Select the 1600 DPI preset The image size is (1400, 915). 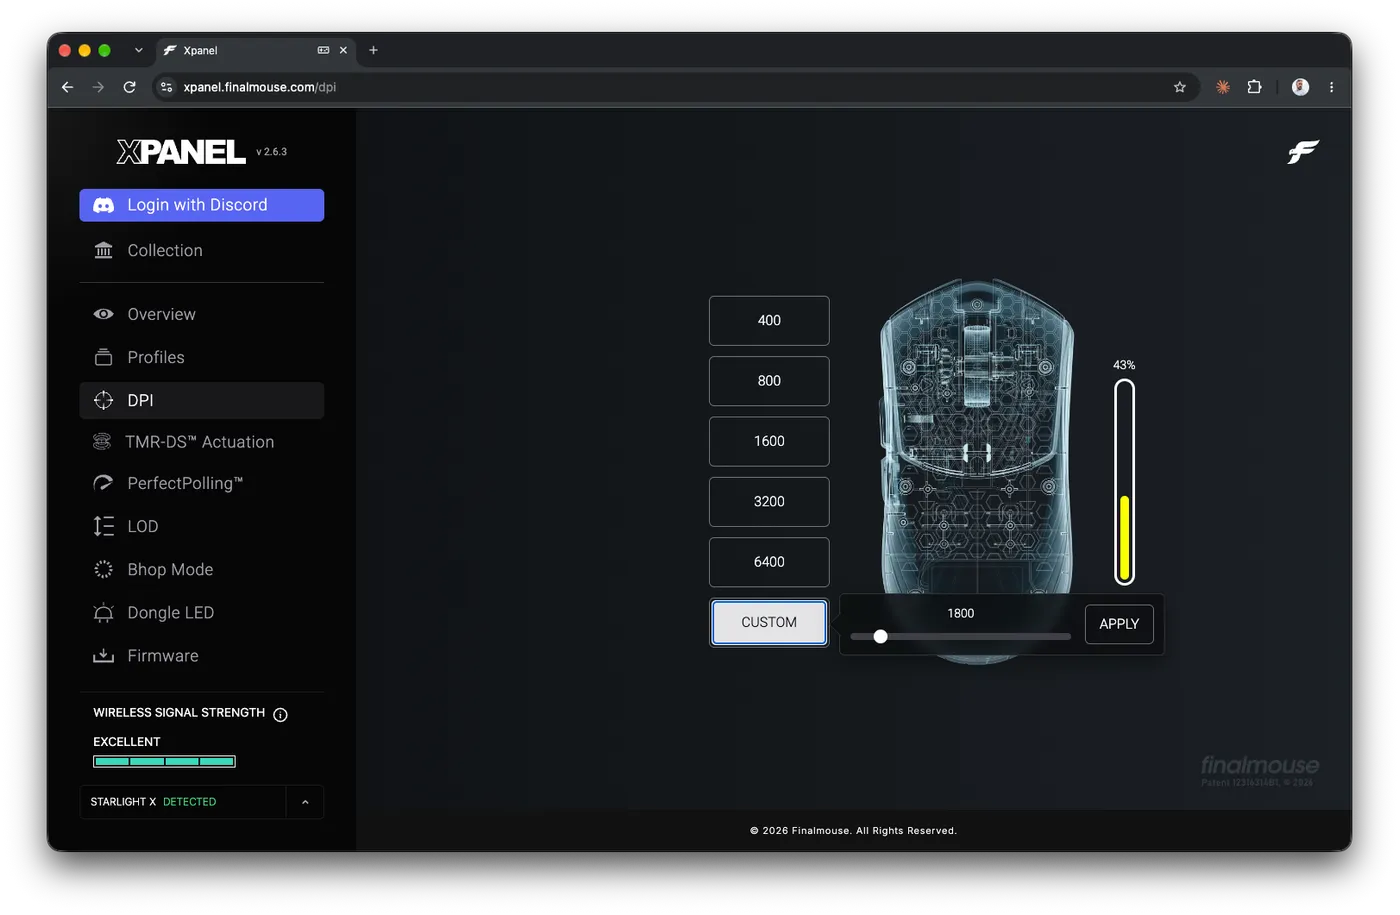(769, 441)
